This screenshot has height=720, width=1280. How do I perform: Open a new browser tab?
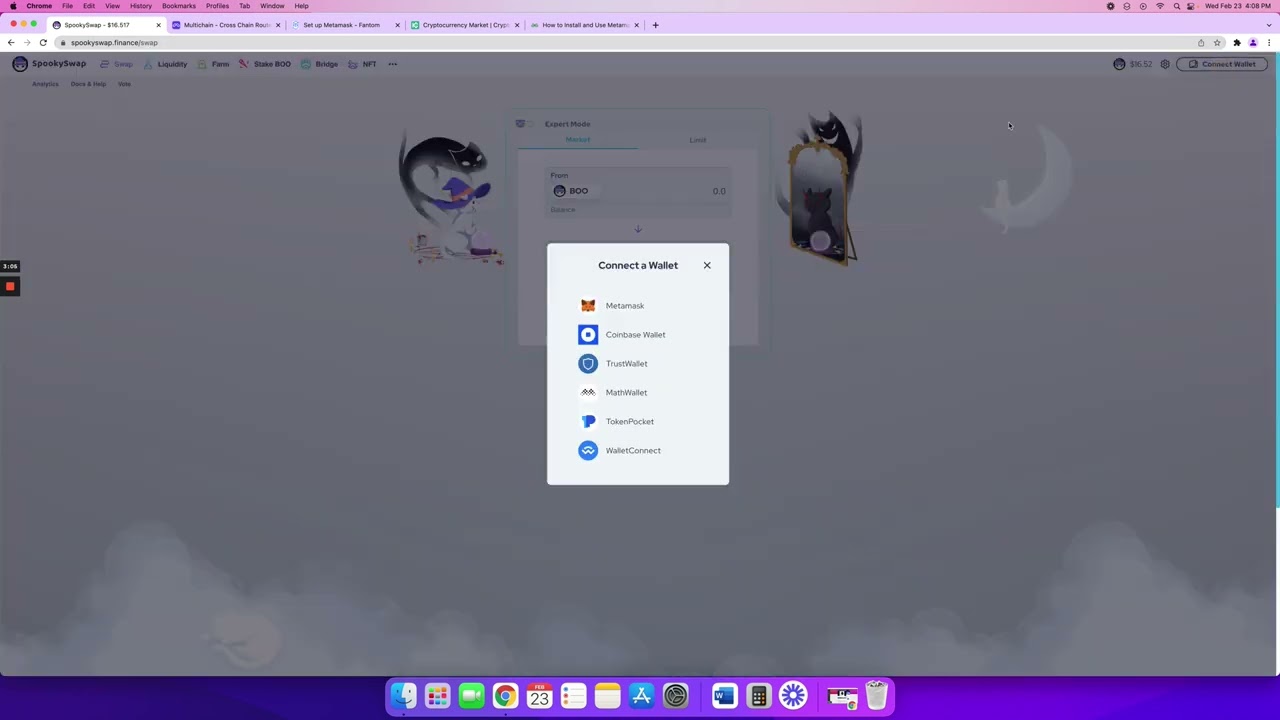click(655, 25)
